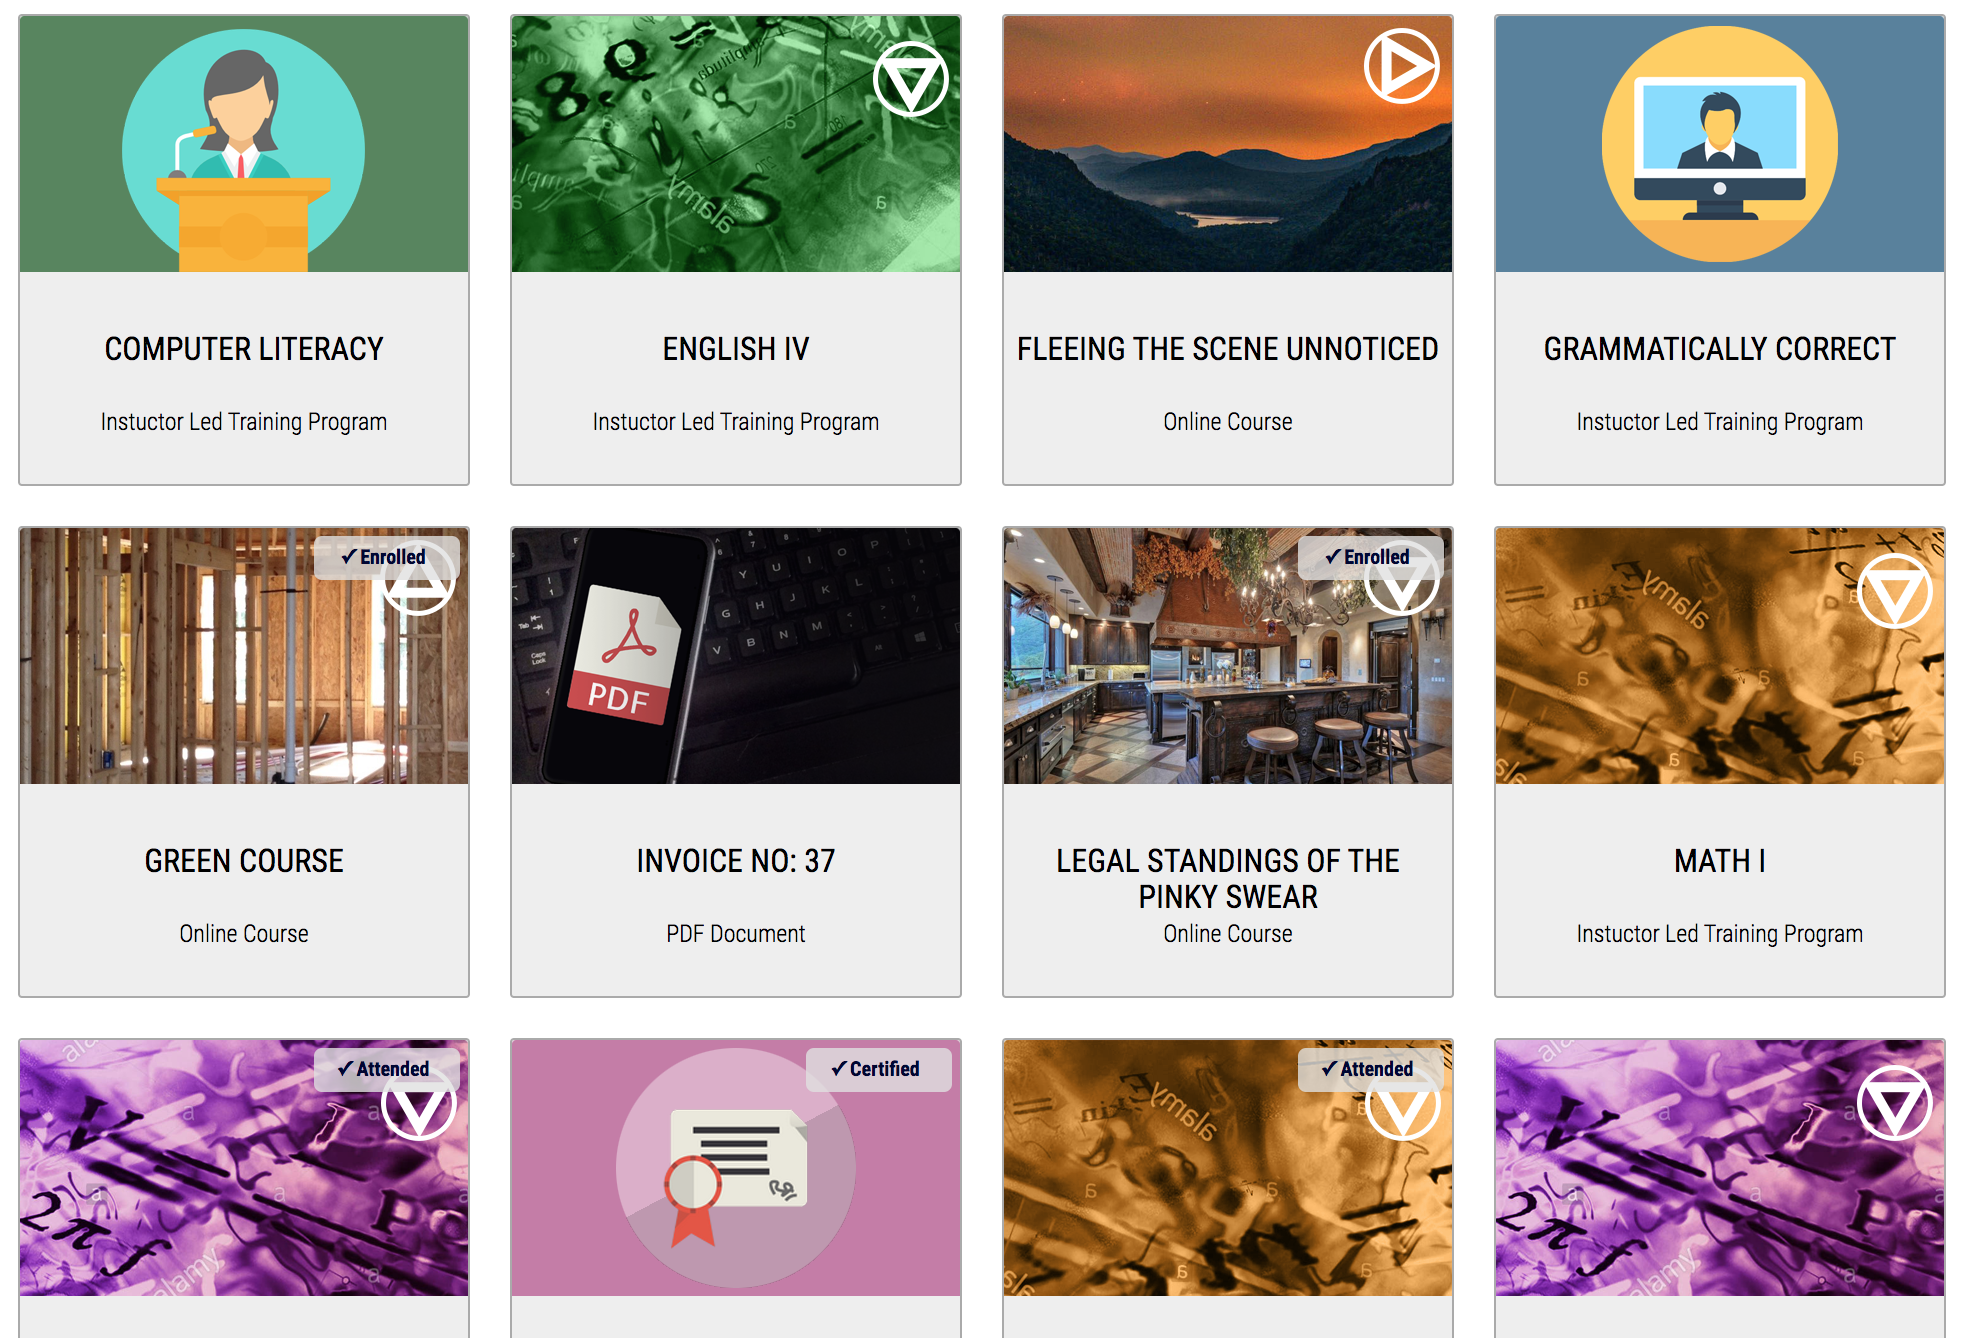The width and height of the screenshot is (1970, 1338).
Task: Click the Attended badge on the orange card
Action: coord(1370,1069)
